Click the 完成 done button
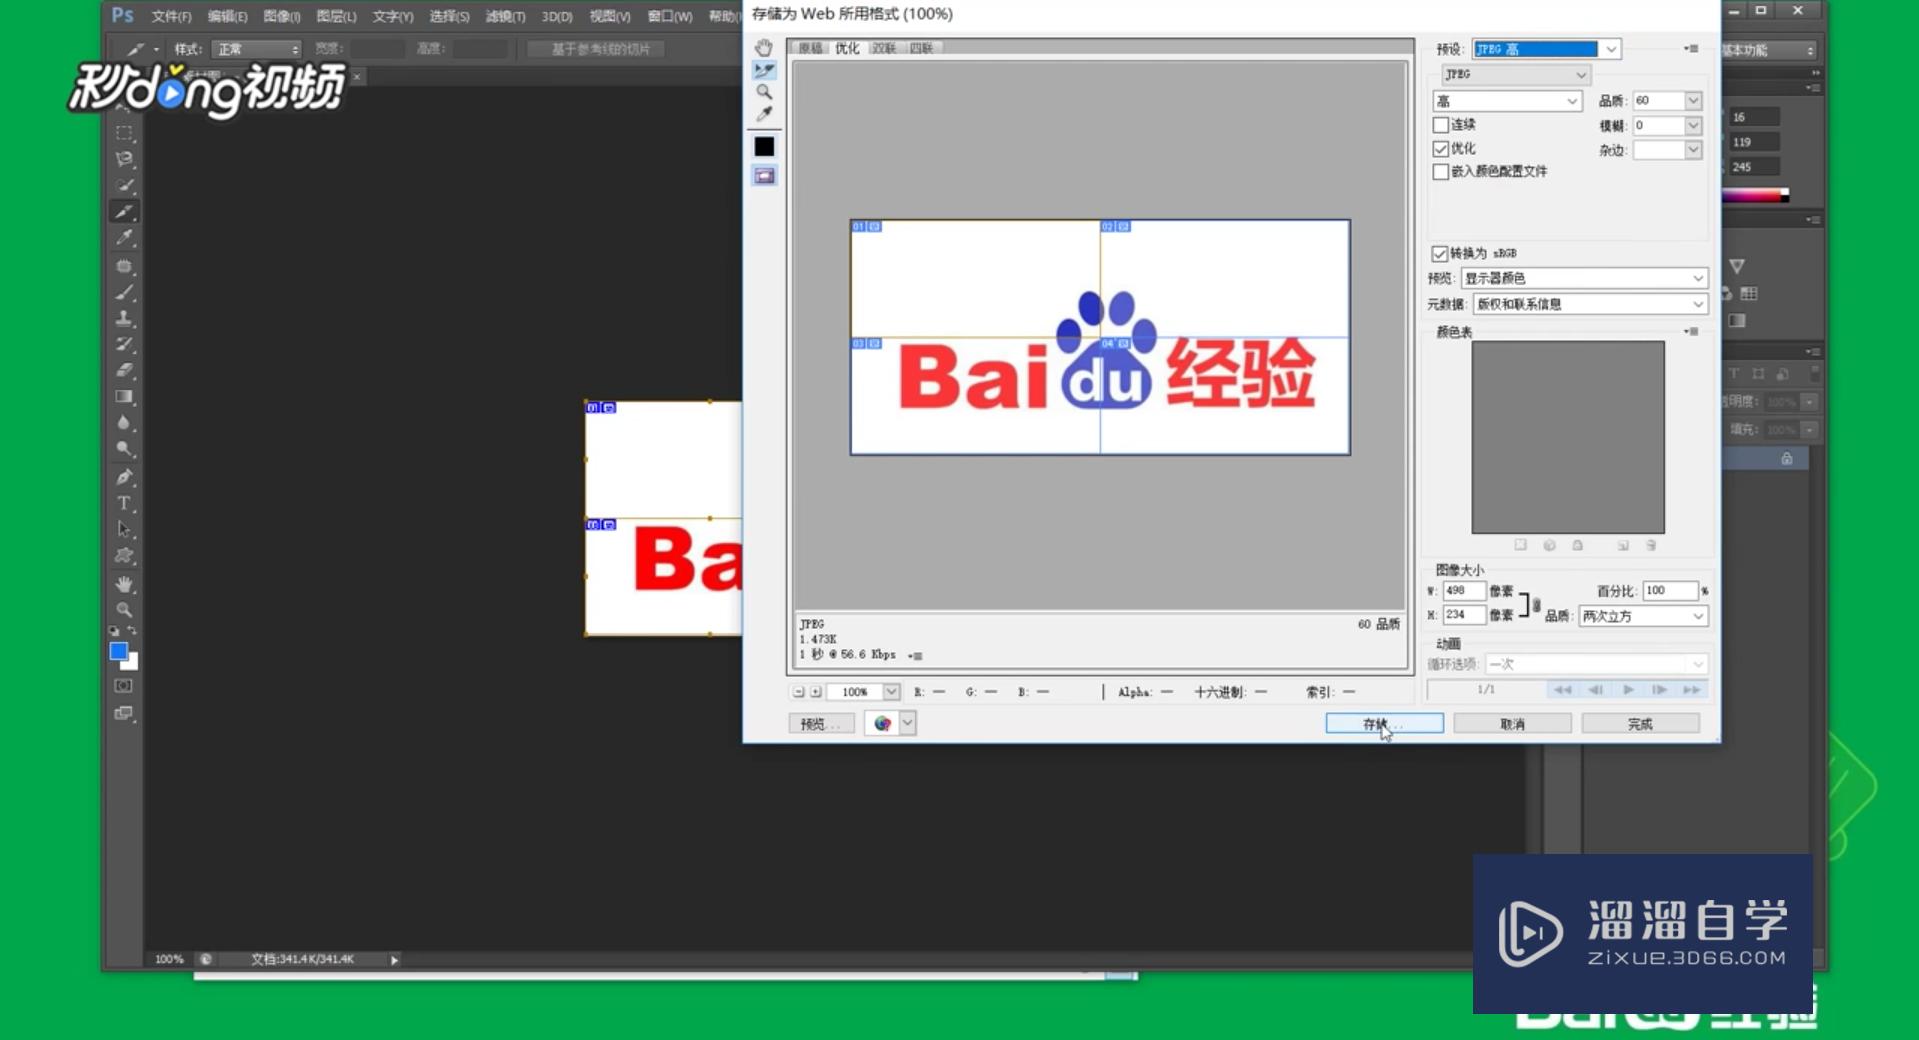 (x=1640, y=723)
